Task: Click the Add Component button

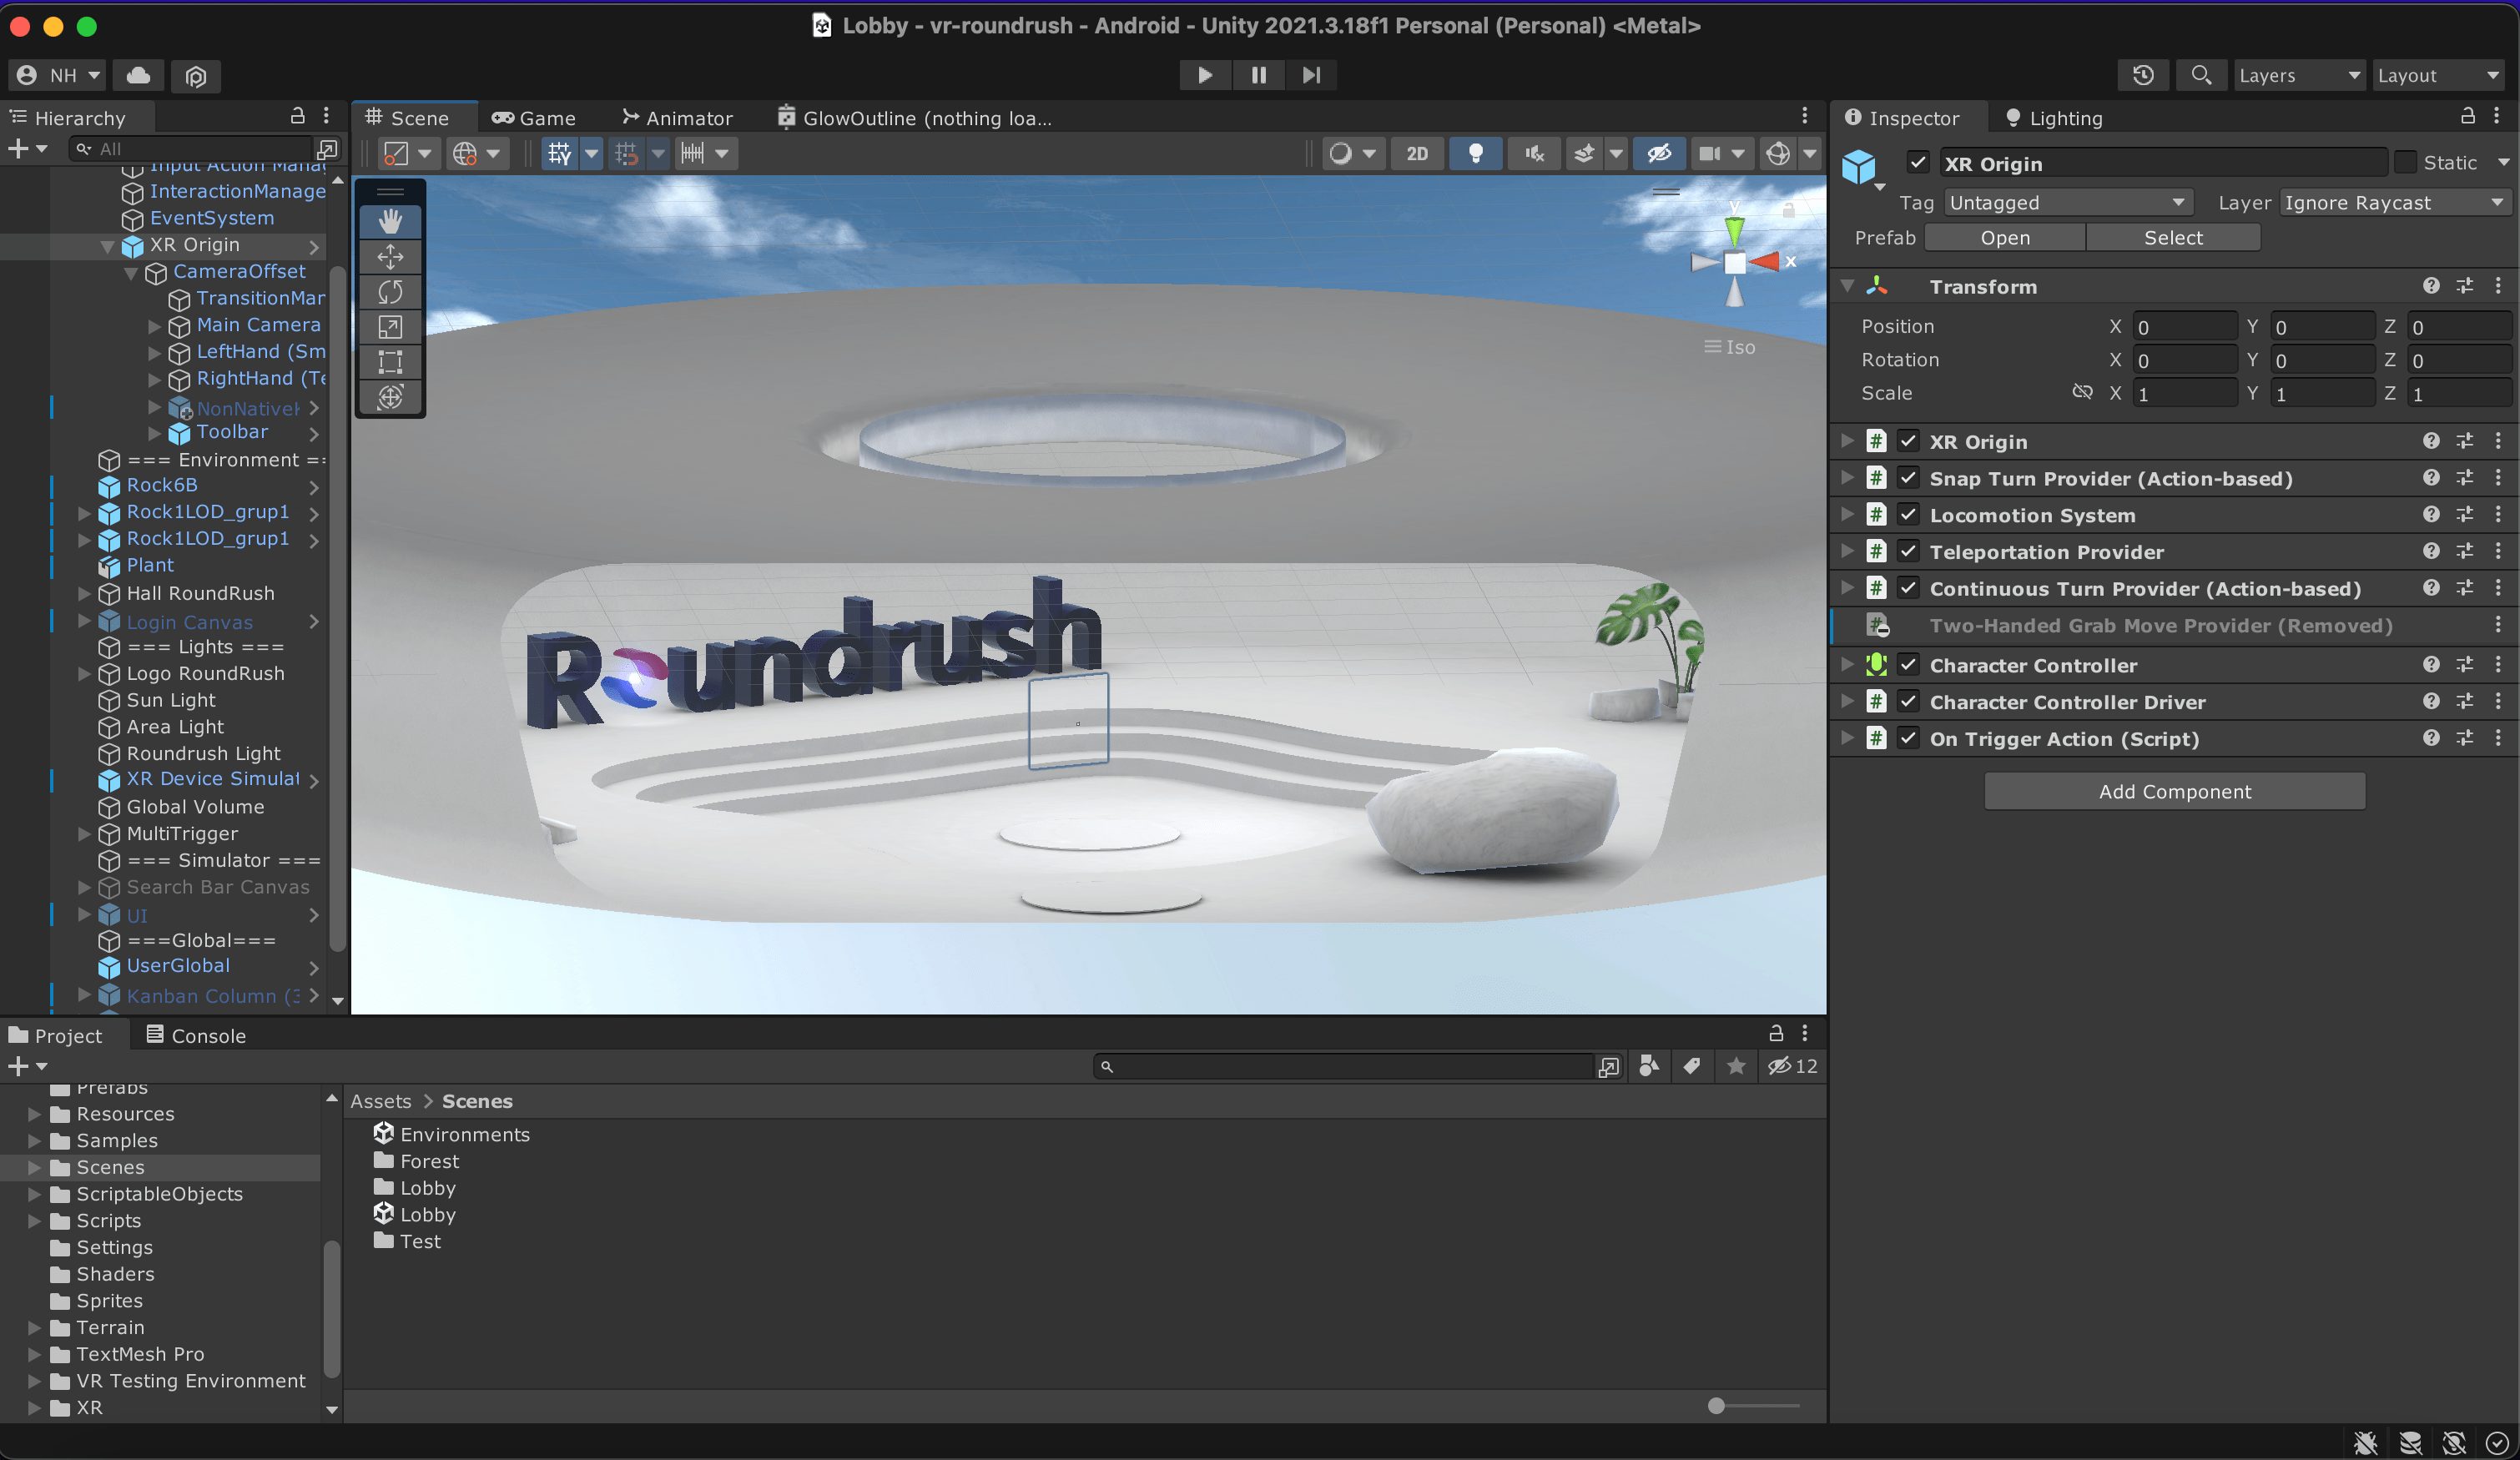Action: point(2174,791)
